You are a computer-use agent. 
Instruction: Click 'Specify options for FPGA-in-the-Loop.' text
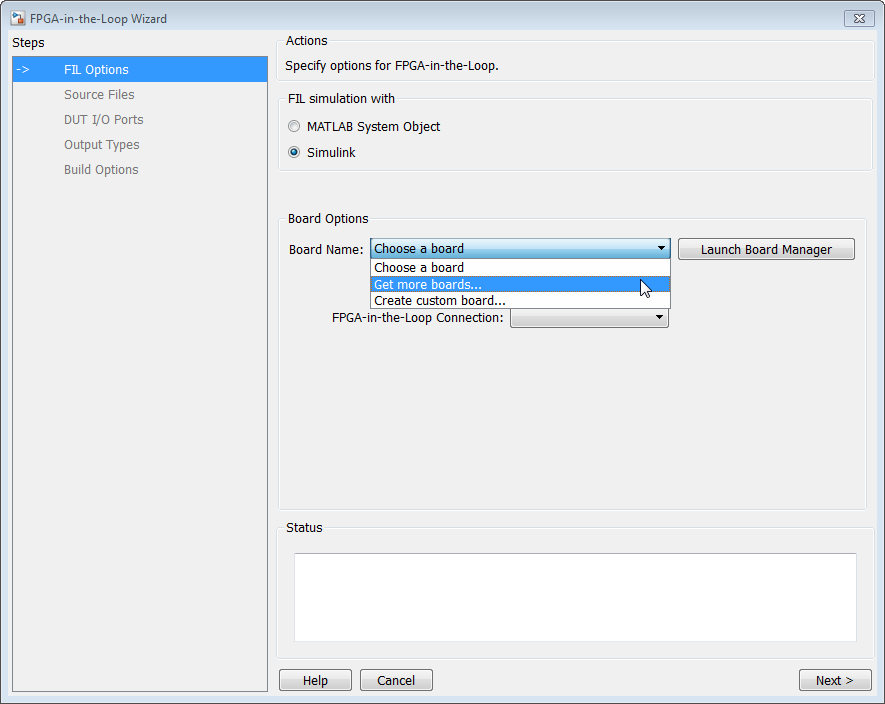coord(392,65)
